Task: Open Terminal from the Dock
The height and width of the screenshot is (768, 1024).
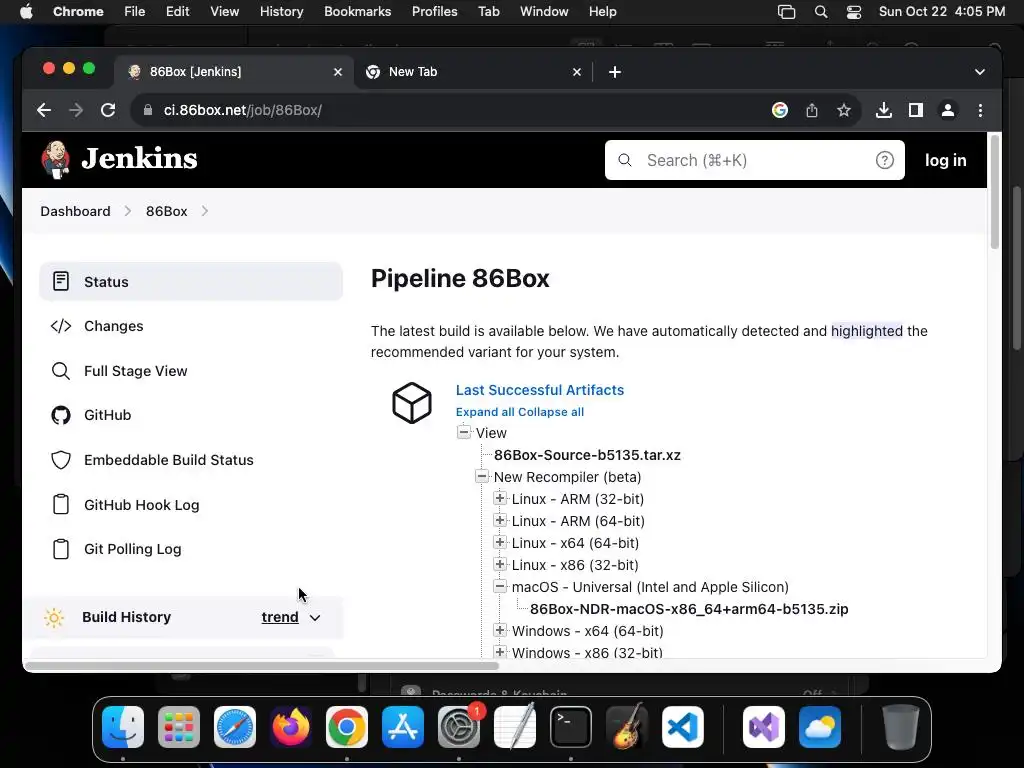Action: click(571, 727)
